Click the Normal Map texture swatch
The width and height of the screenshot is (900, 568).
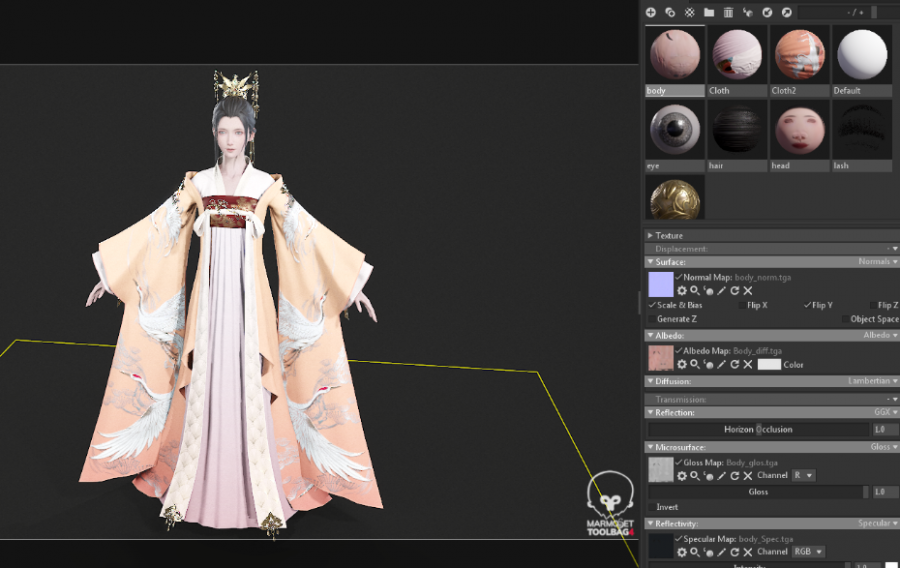(661, 285)
